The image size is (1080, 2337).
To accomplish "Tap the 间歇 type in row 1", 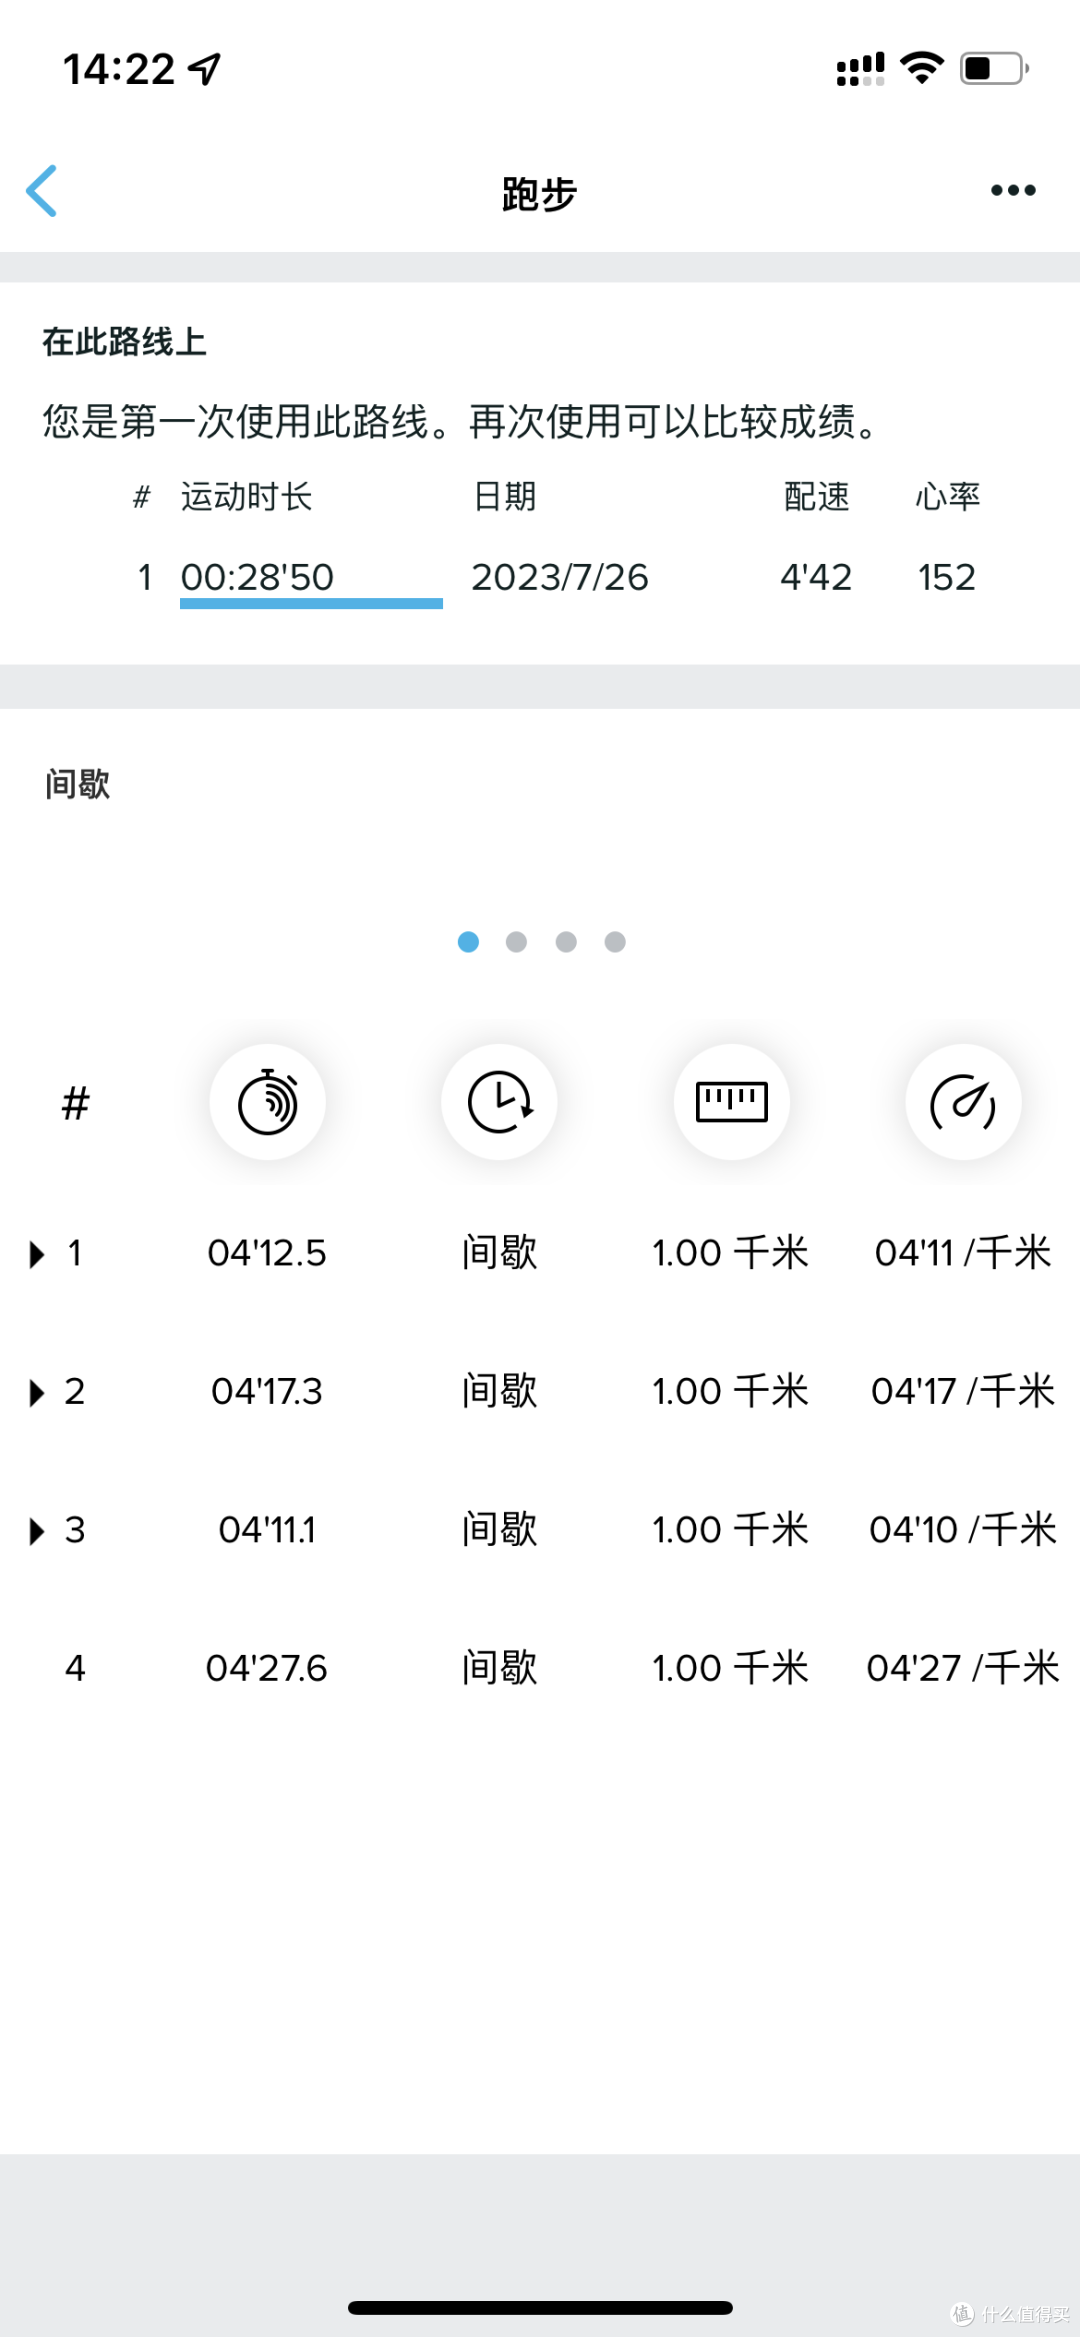I will point(499,1253).
